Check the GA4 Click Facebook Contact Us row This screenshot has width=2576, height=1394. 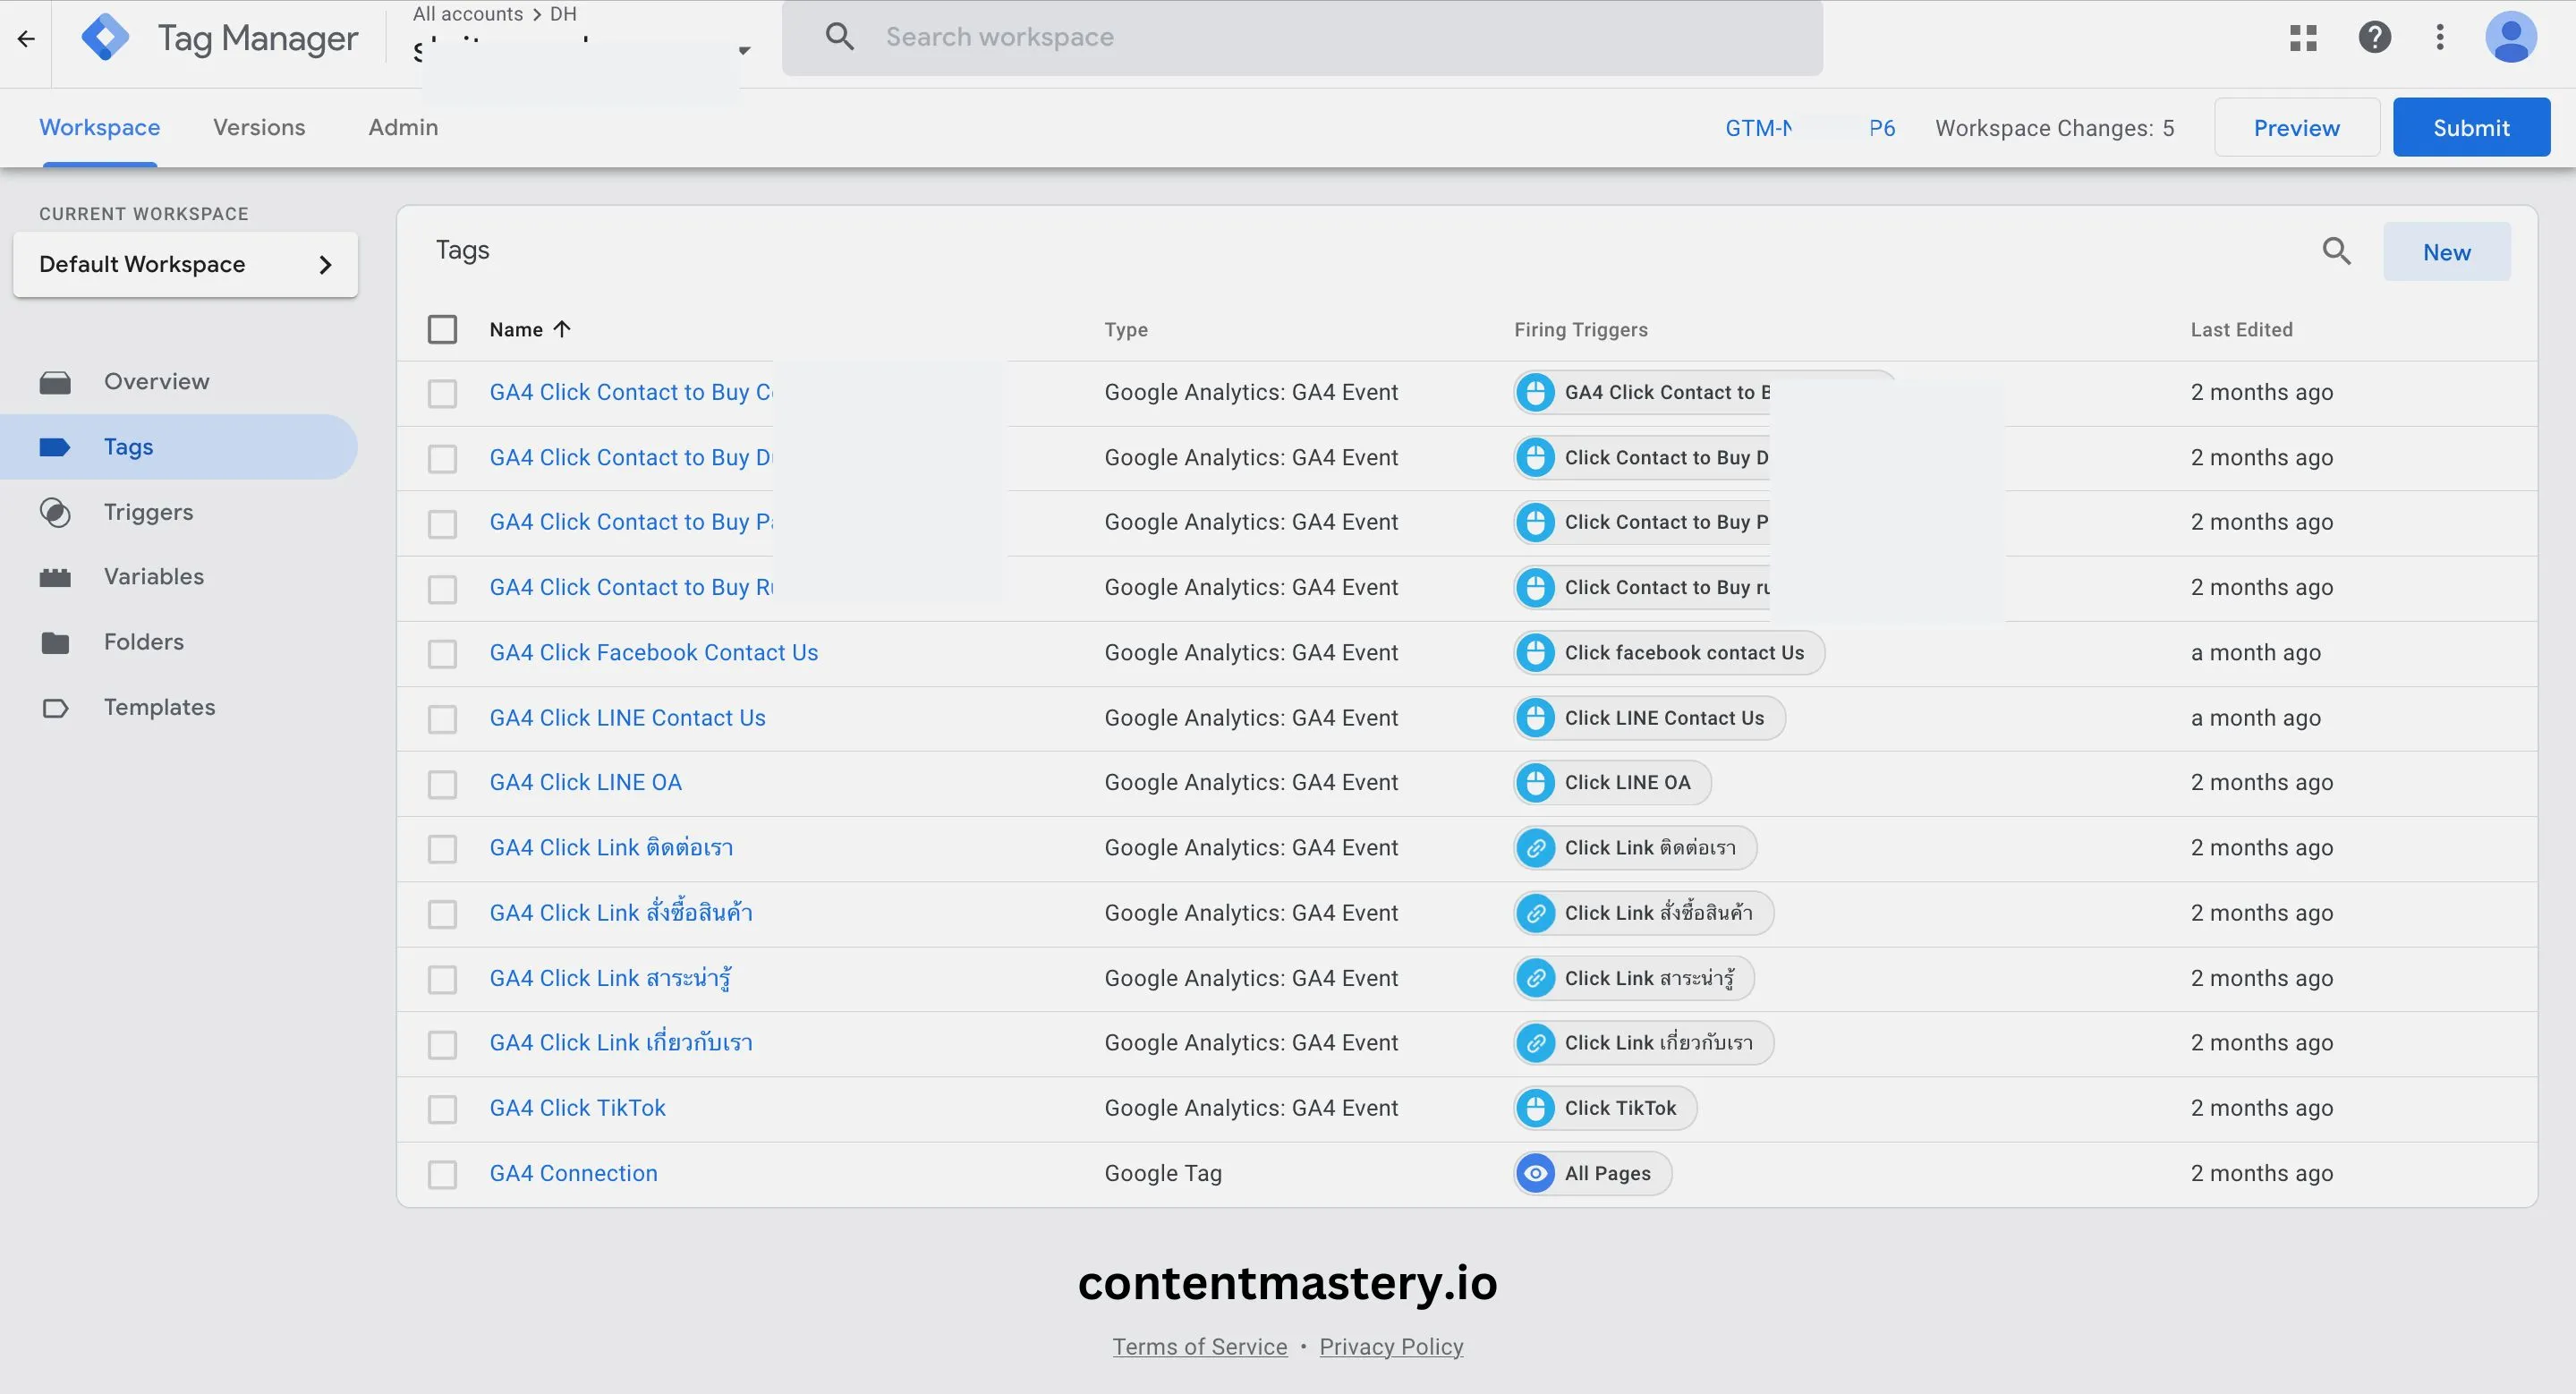click(x=442, y=654)
